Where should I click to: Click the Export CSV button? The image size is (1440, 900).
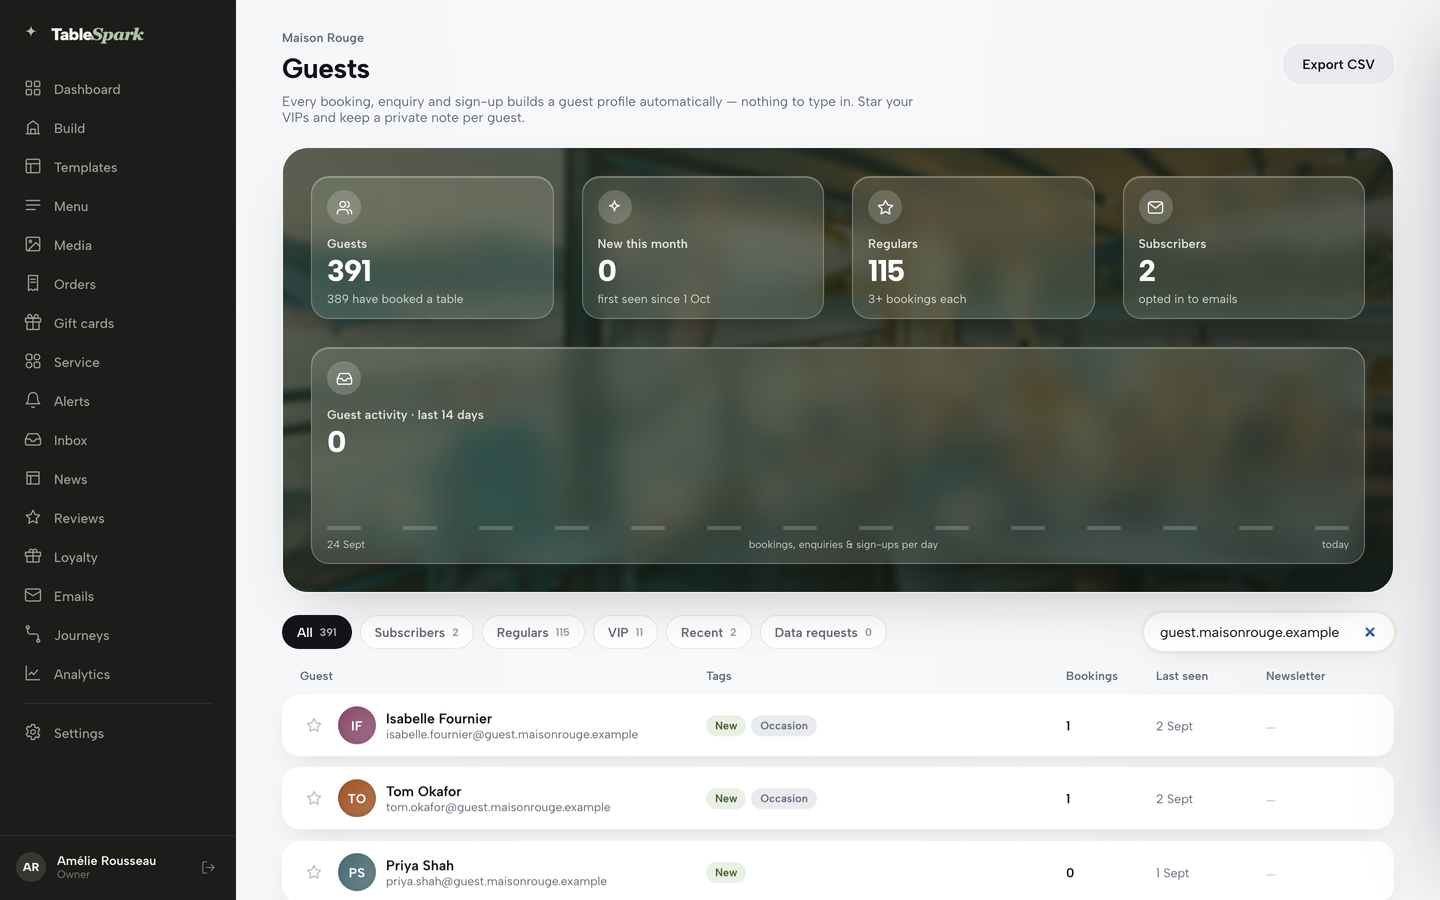point(1338,64)
